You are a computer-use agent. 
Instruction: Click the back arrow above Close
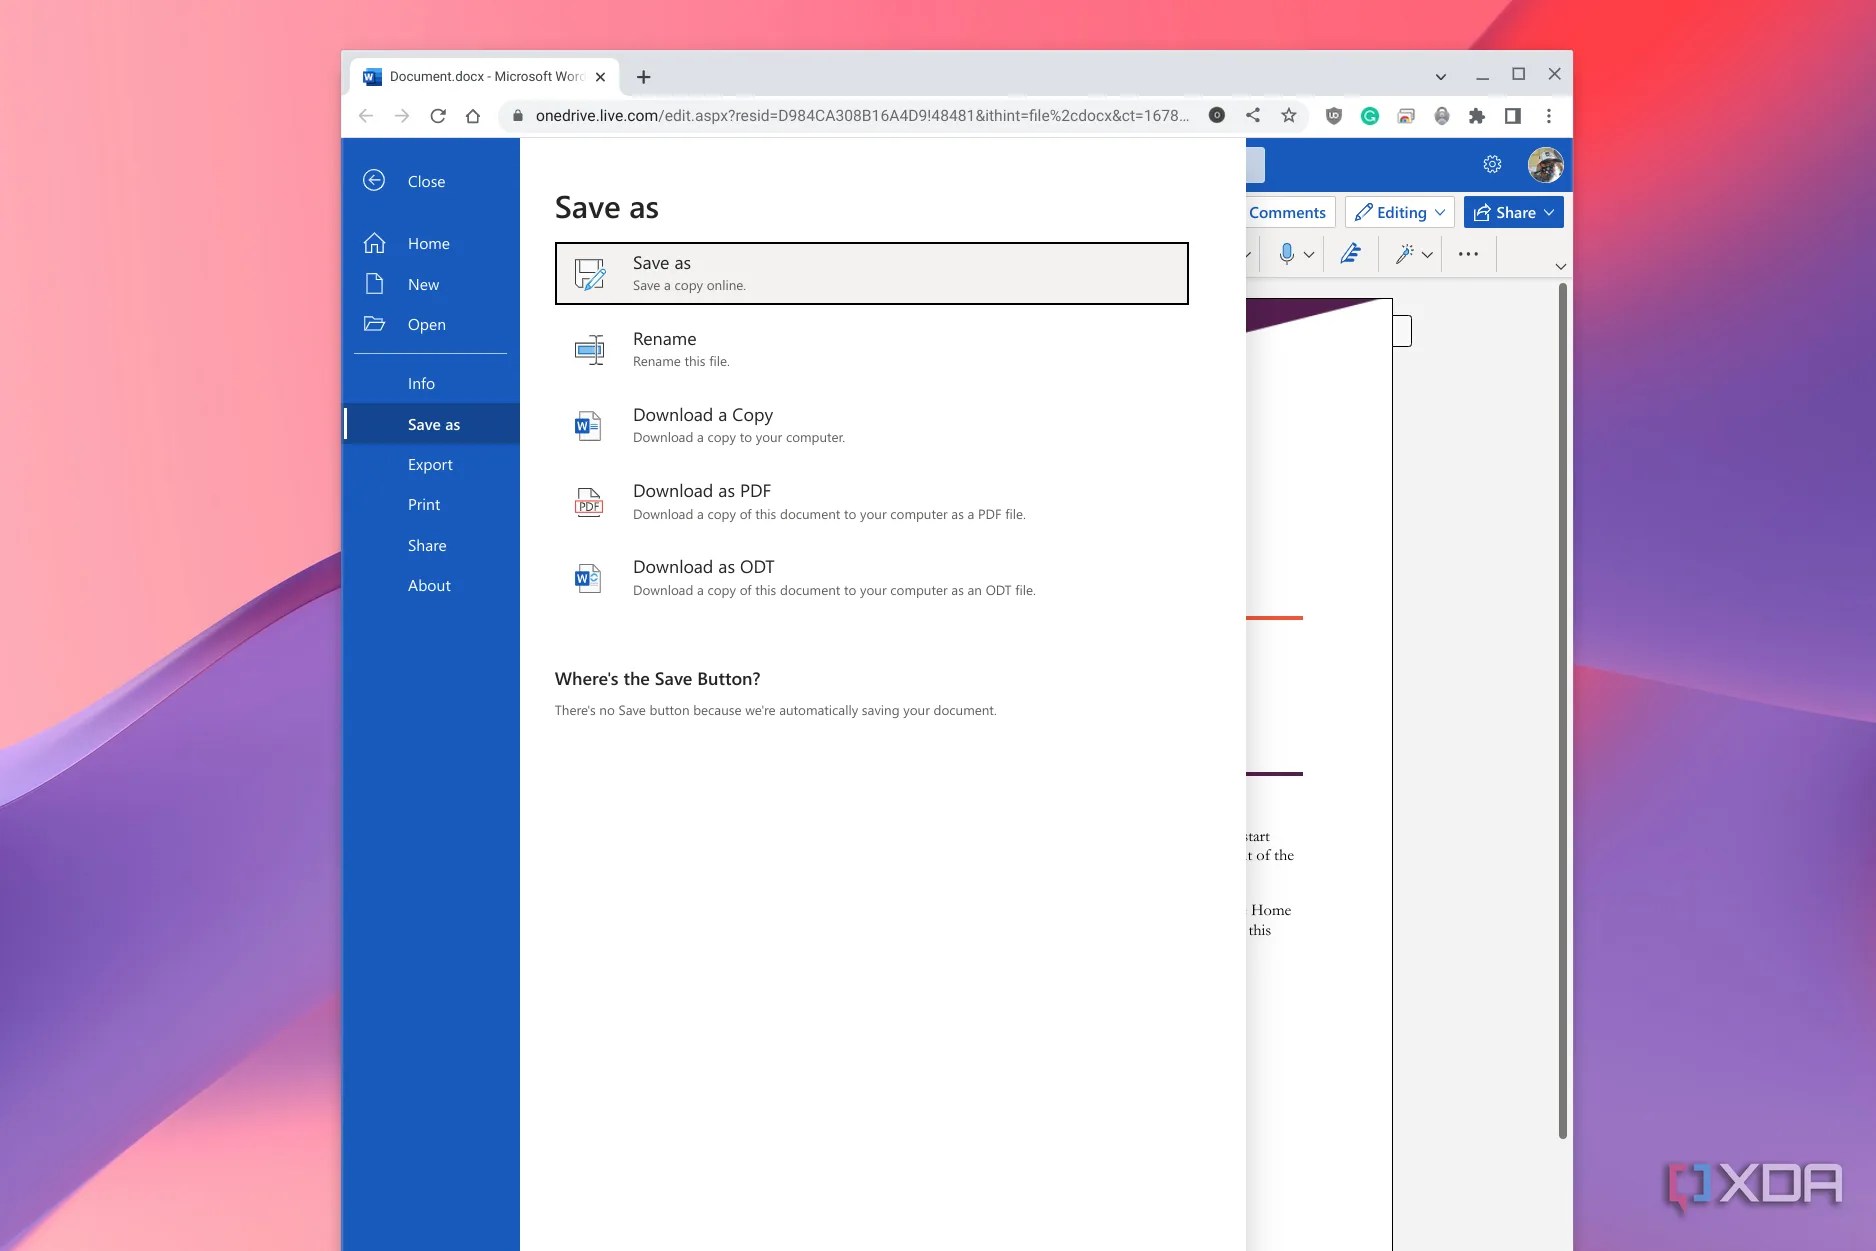click(x=375, y=180)
